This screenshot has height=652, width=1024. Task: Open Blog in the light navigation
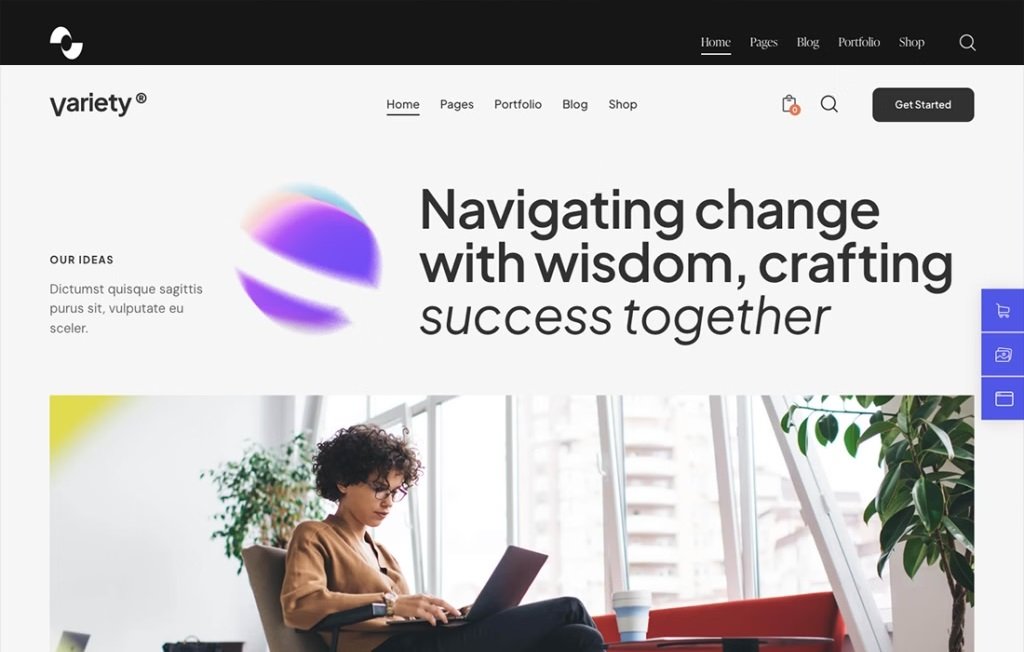(x=575, y=105)
